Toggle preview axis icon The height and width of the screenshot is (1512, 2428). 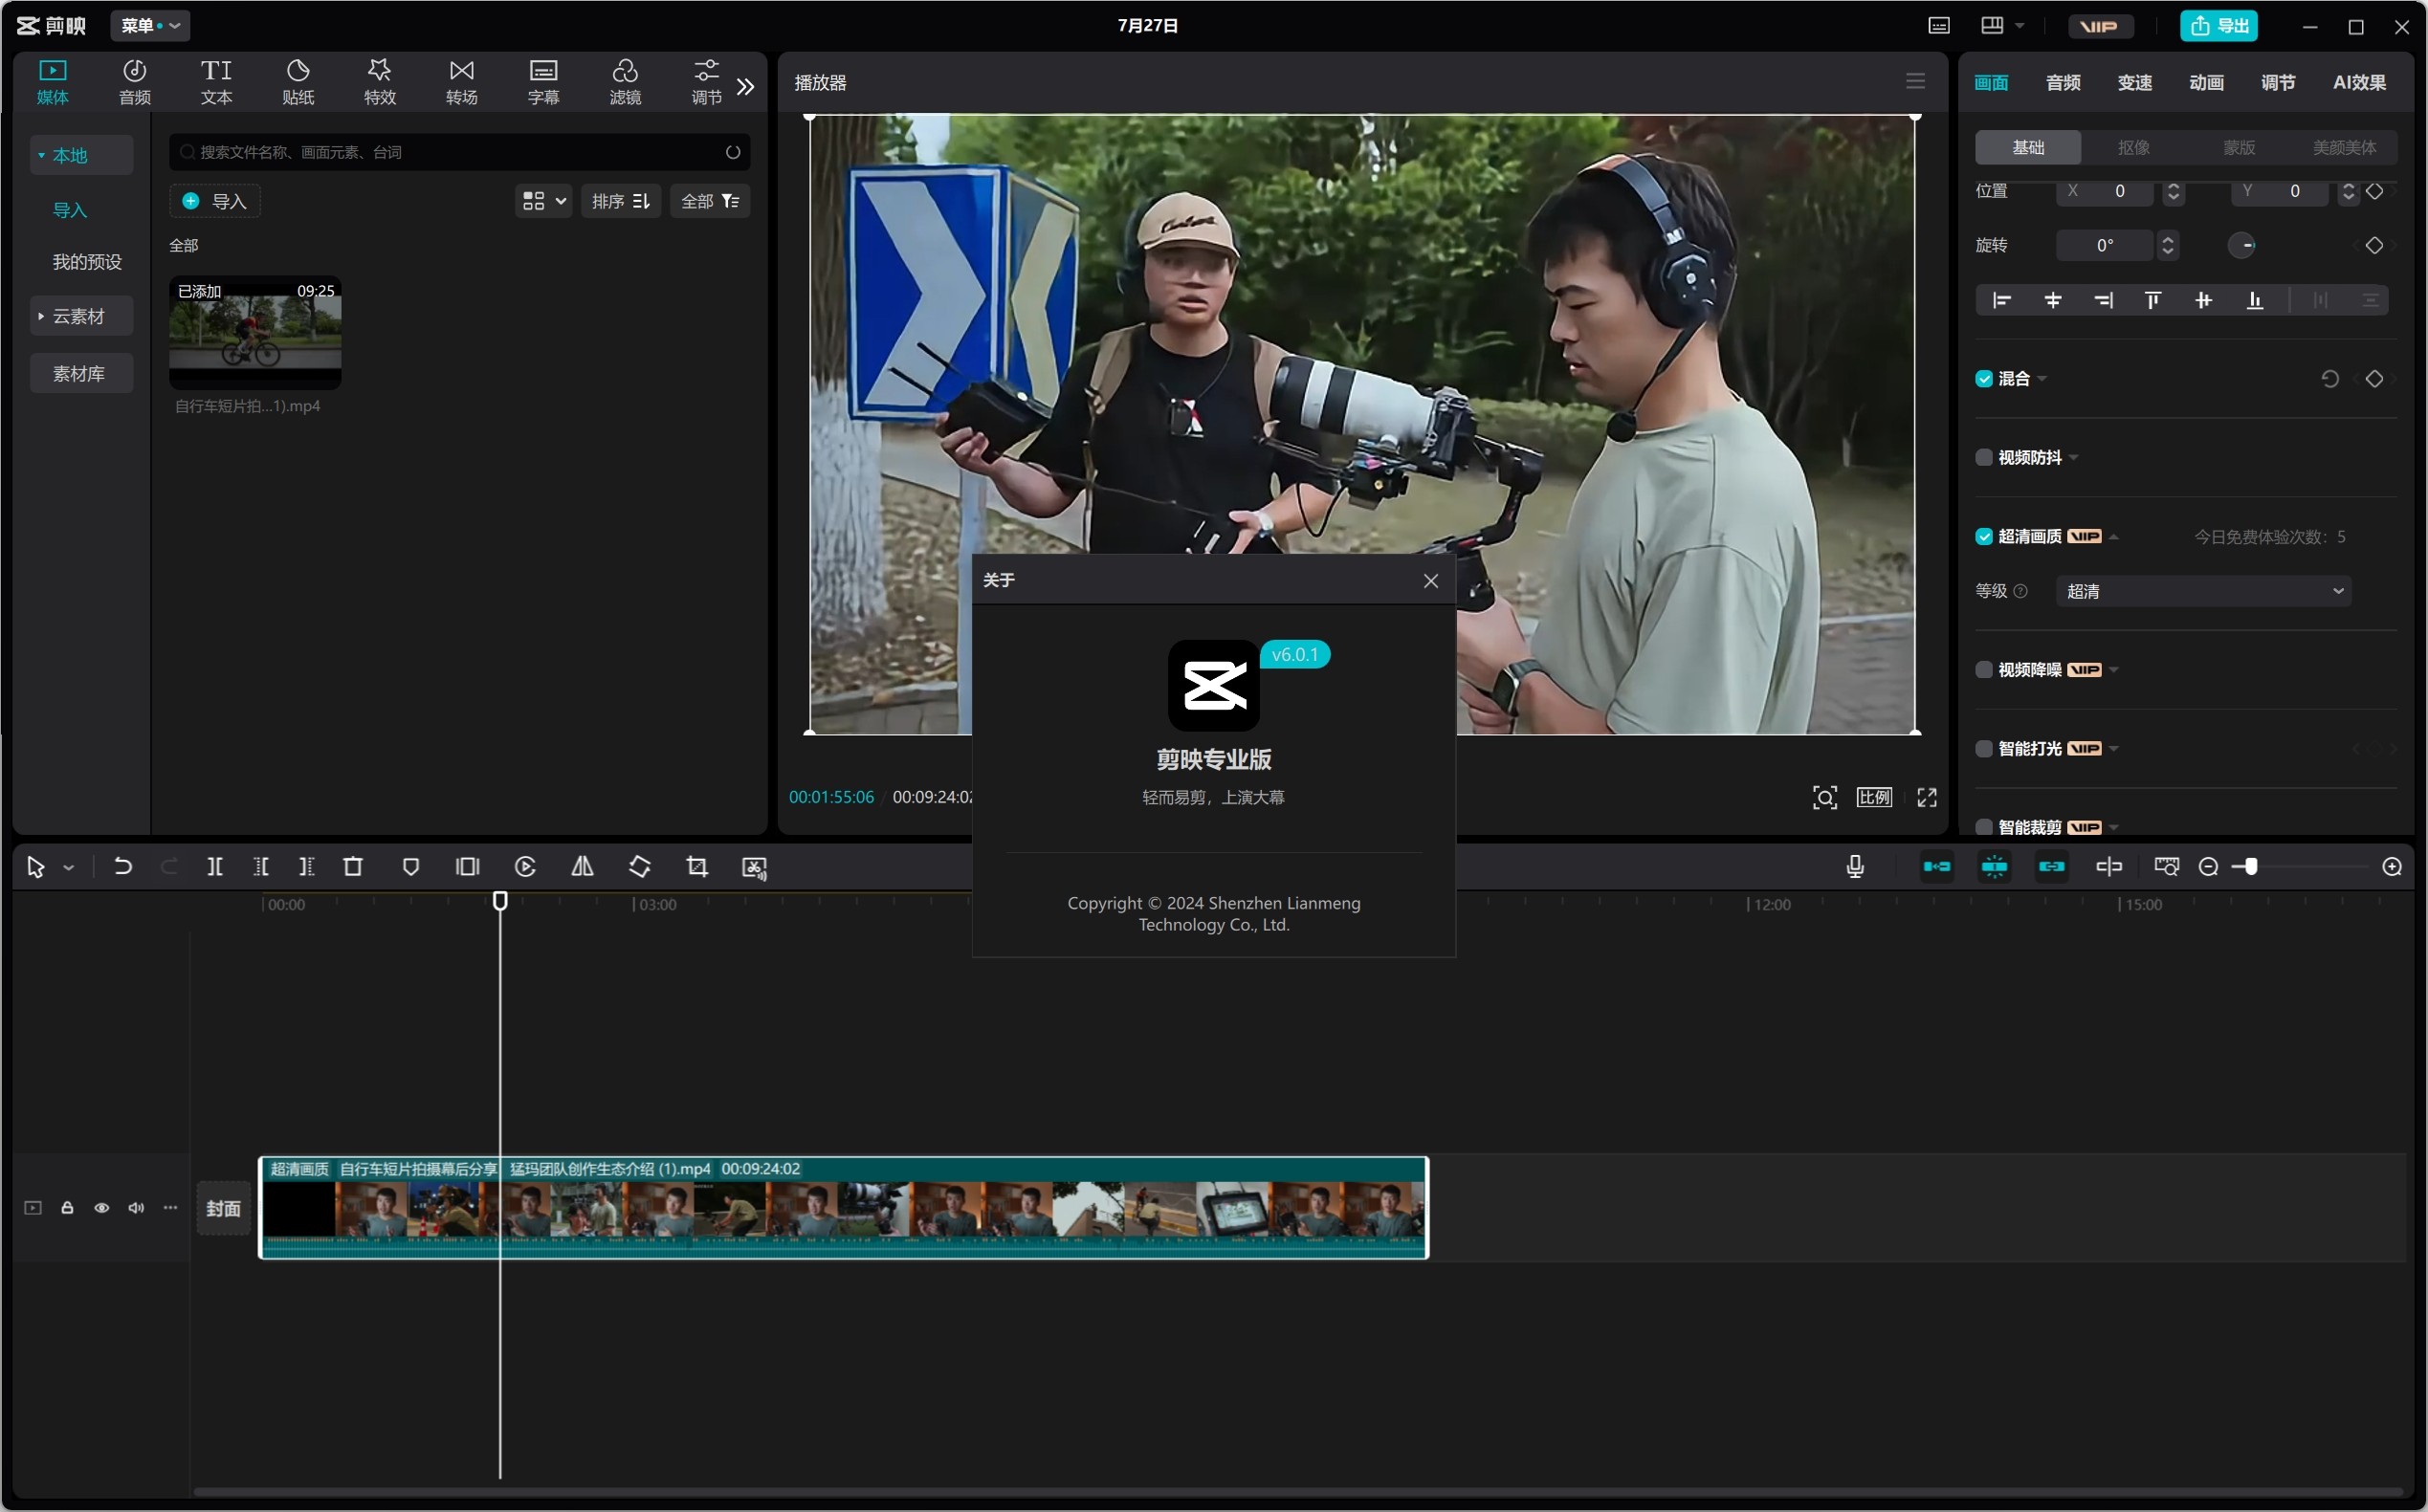coord(2109,867)
